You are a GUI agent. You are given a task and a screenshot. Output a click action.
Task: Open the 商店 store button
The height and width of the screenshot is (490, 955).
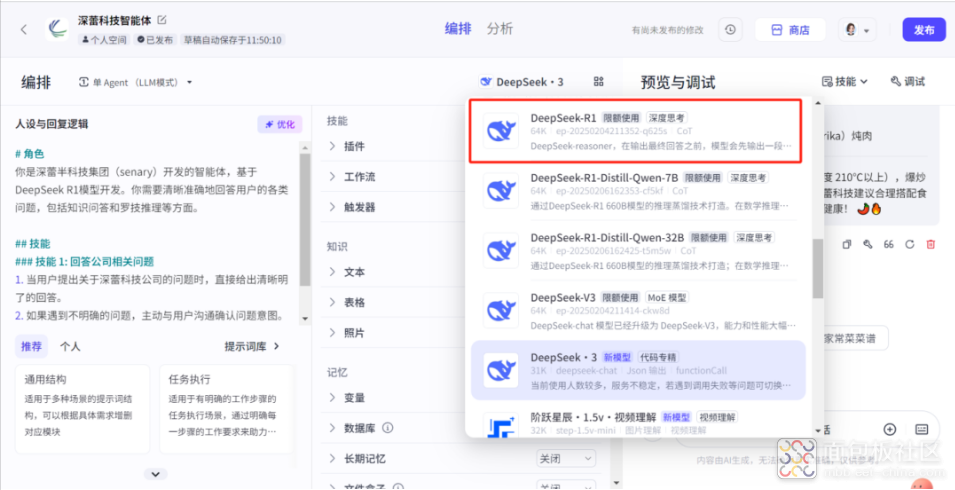[x=790, y=30]
